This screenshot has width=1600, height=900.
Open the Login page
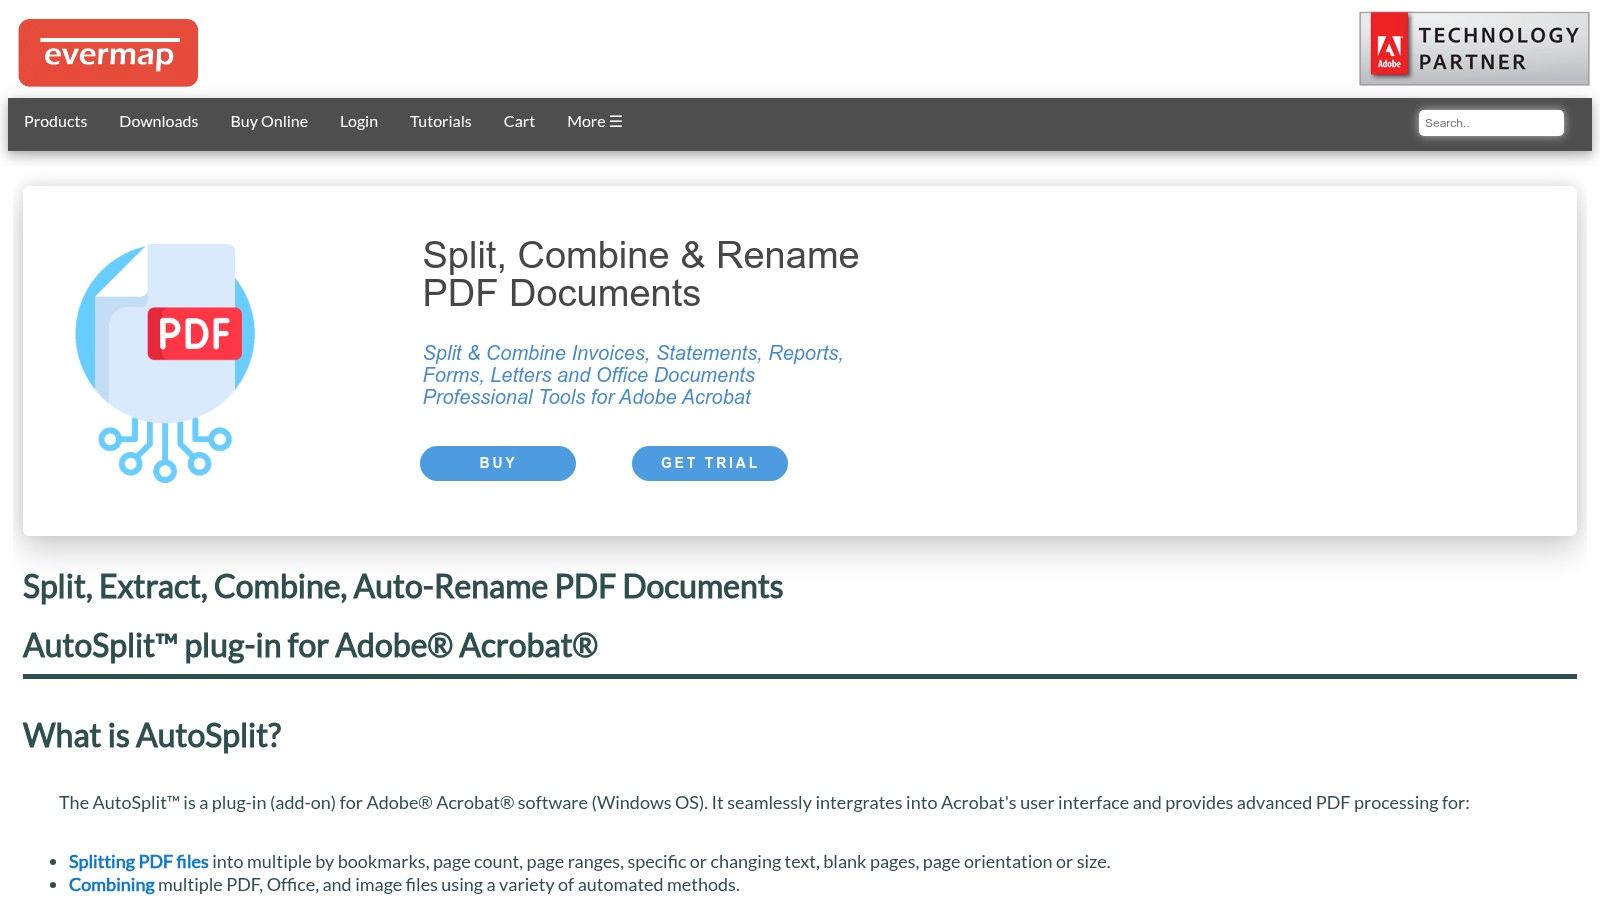359,122
